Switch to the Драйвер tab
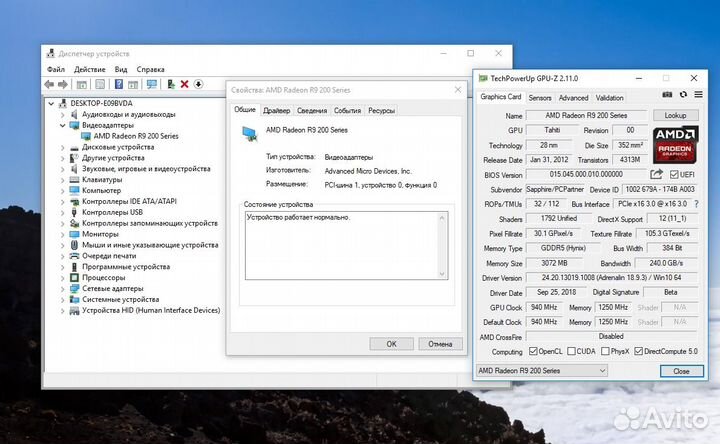 (277, 110)
